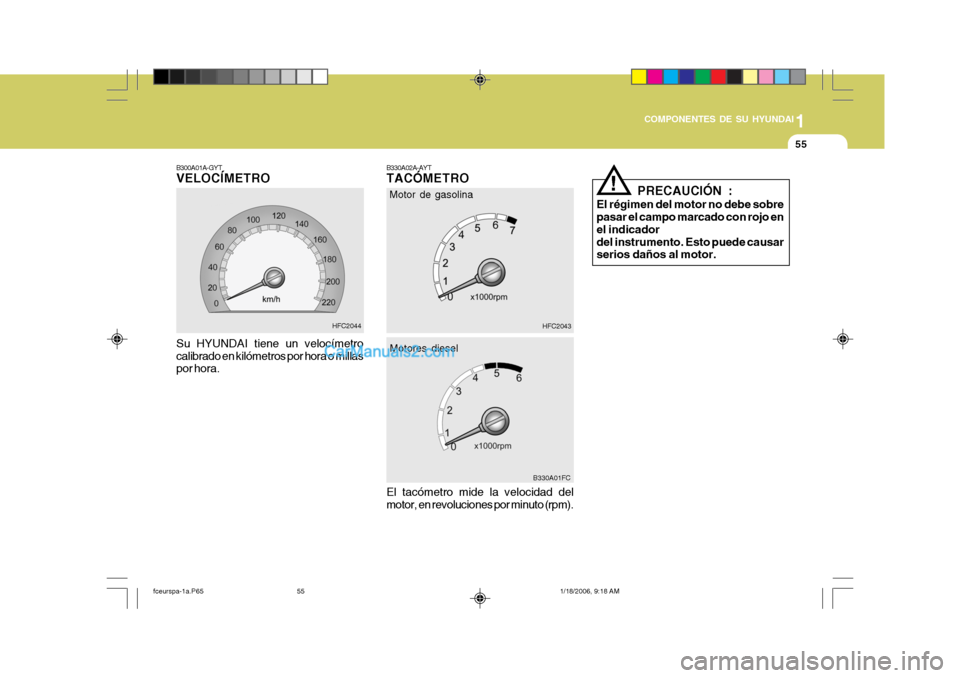The image size is (960, 678).
Task: Select the speedometer gauge illustration
Action: click(x=272, y=259)
